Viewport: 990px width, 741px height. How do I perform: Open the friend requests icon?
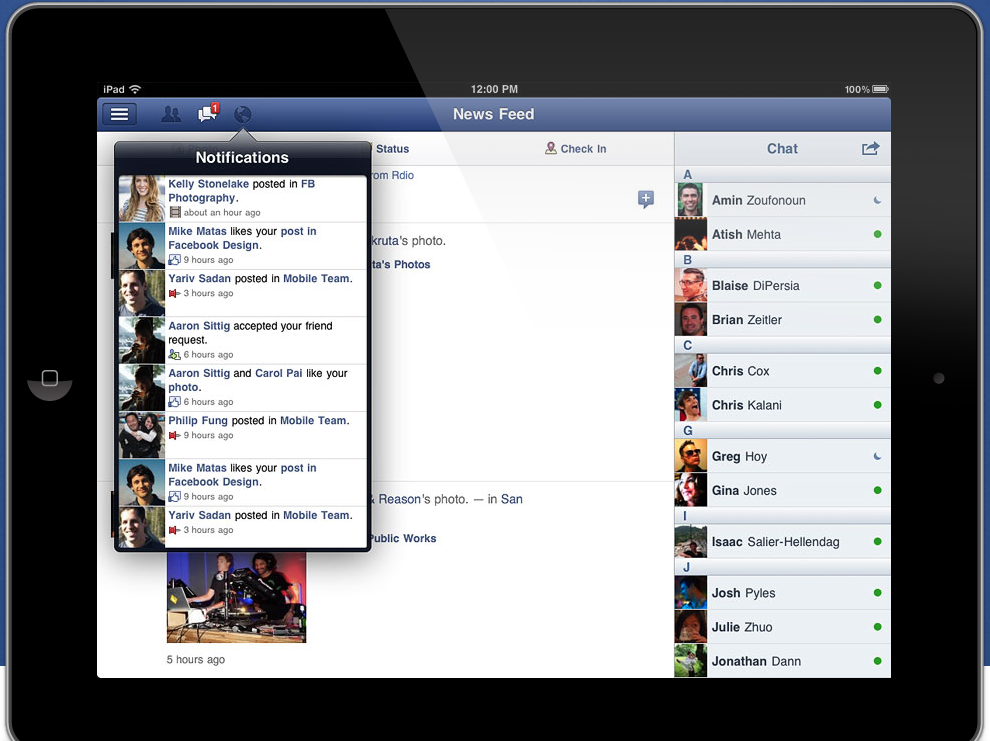click(x=171, y=114)
